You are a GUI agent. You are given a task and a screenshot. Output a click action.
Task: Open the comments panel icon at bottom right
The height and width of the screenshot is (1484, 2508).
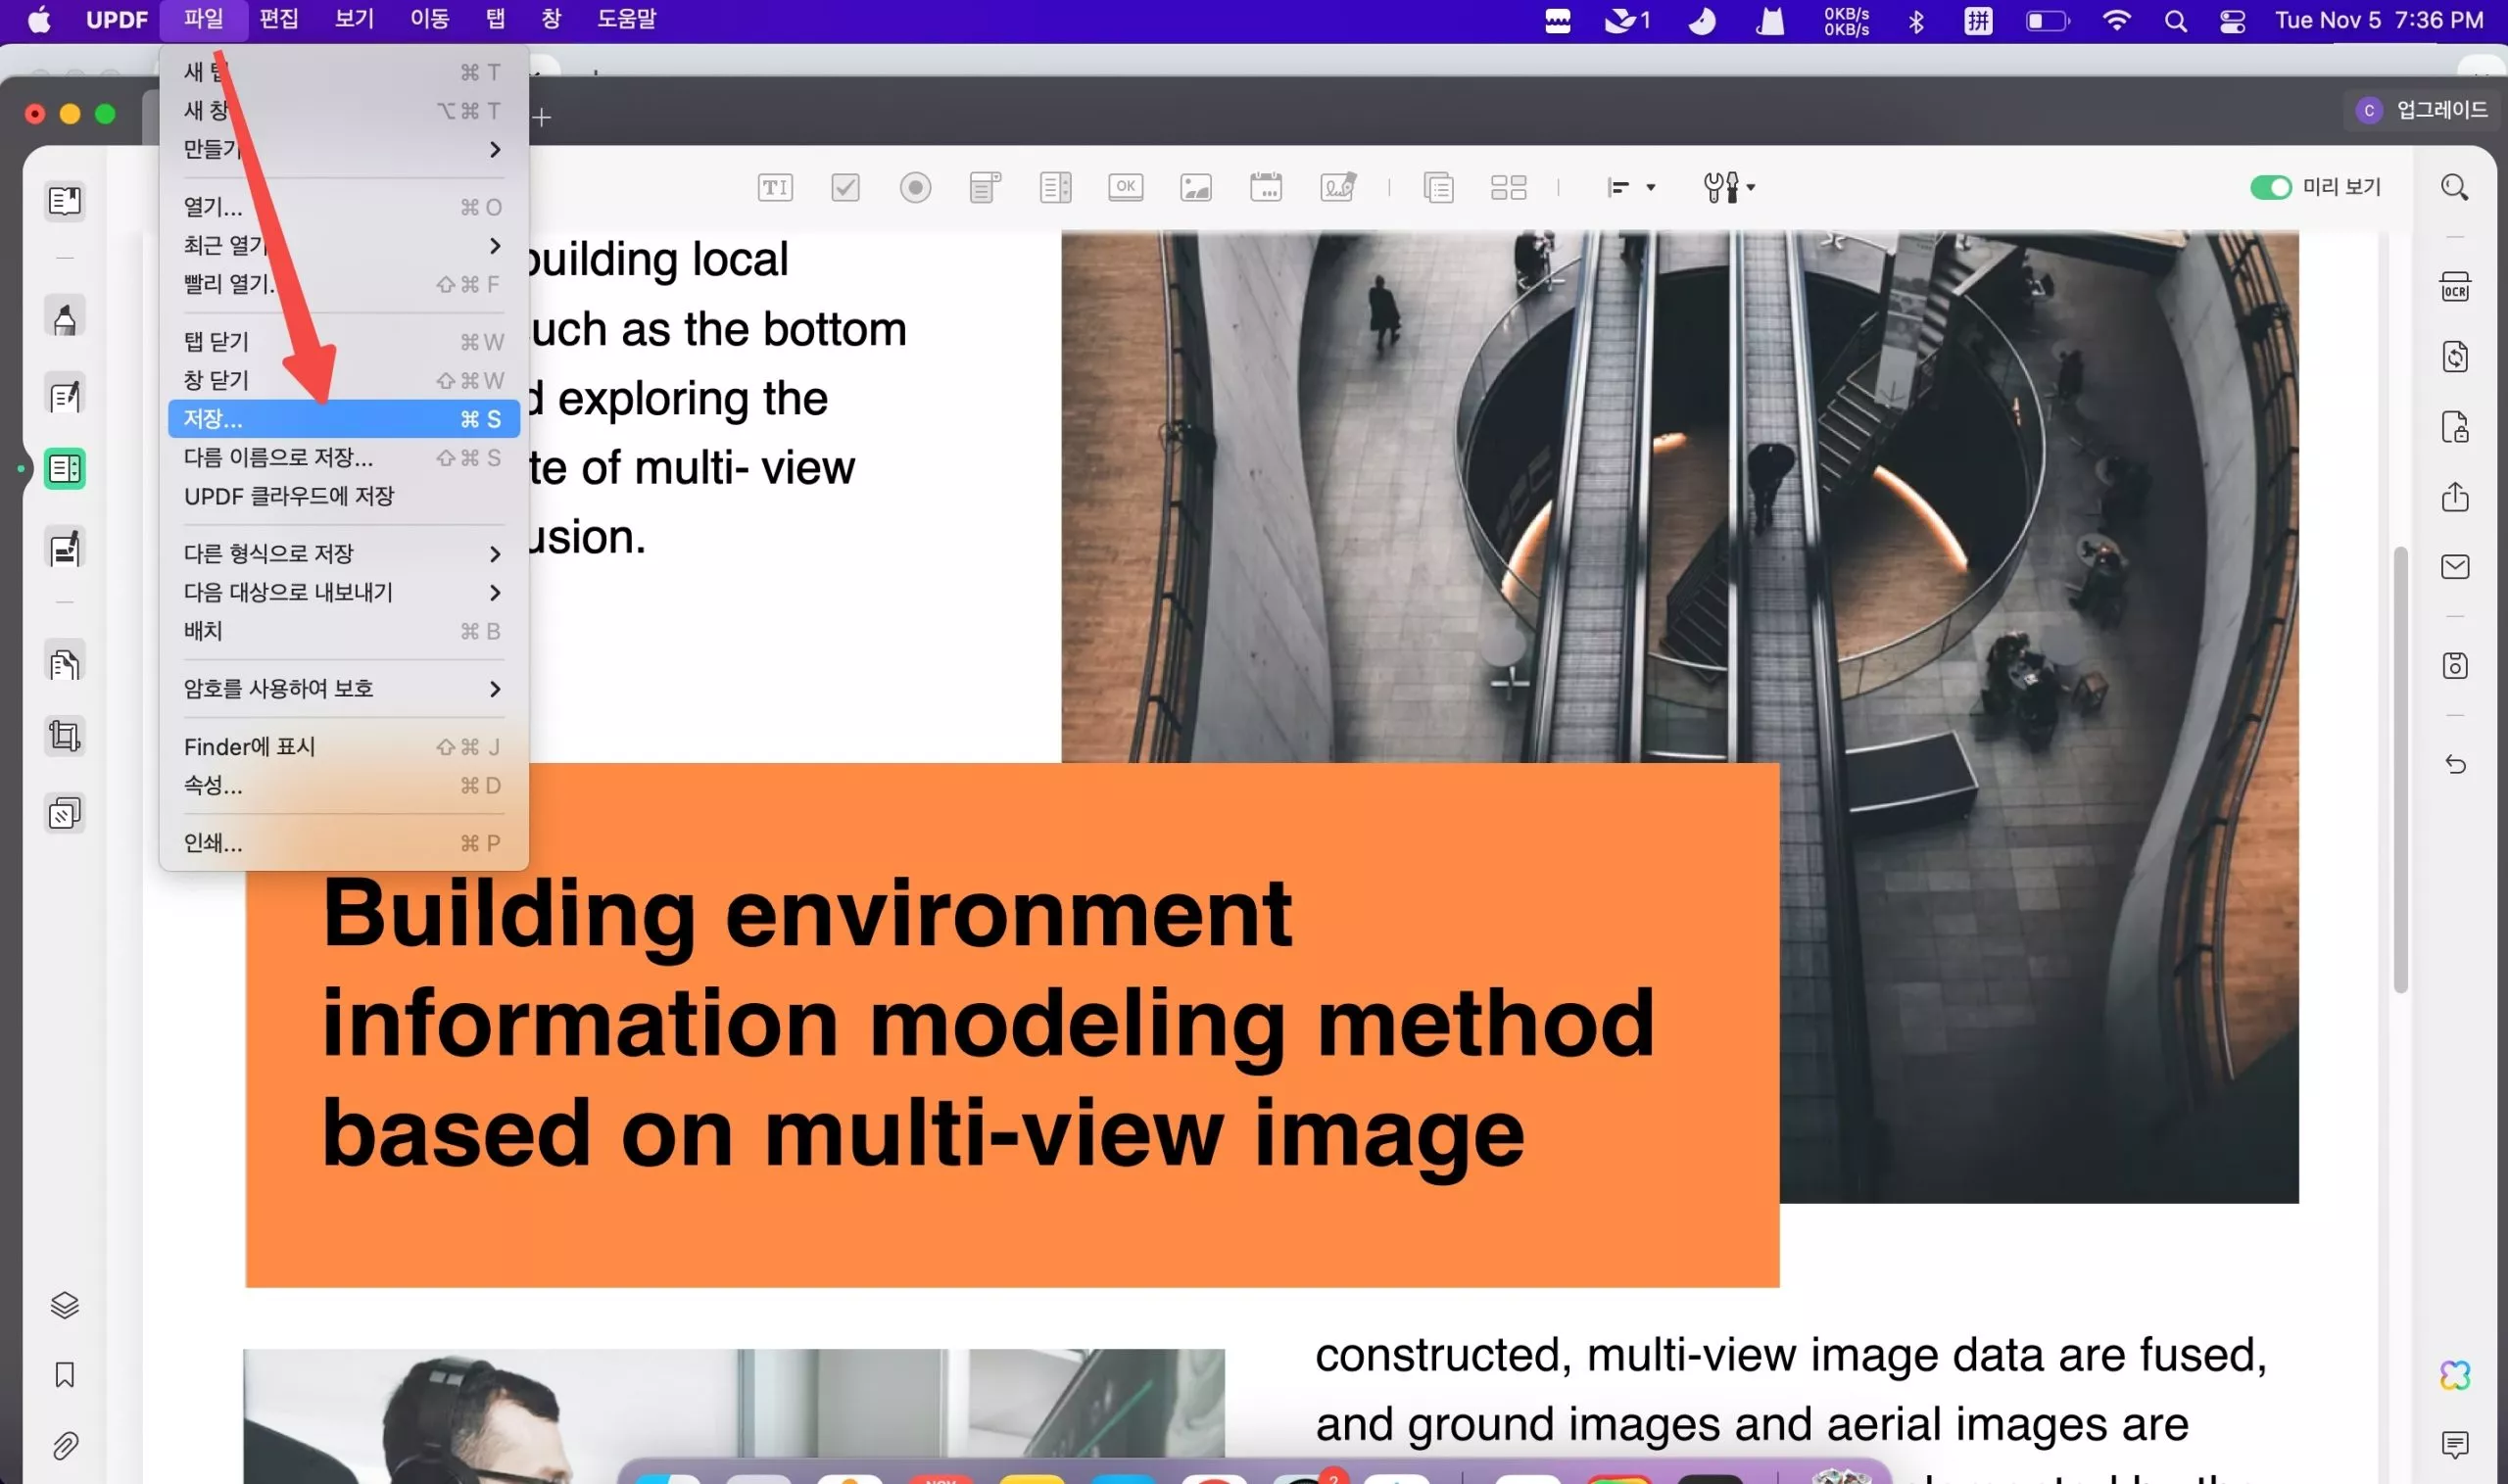[x=2454, y=1444]
